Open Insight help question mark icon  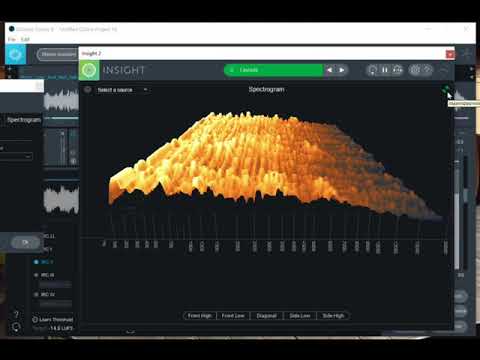tap(427, 70)
